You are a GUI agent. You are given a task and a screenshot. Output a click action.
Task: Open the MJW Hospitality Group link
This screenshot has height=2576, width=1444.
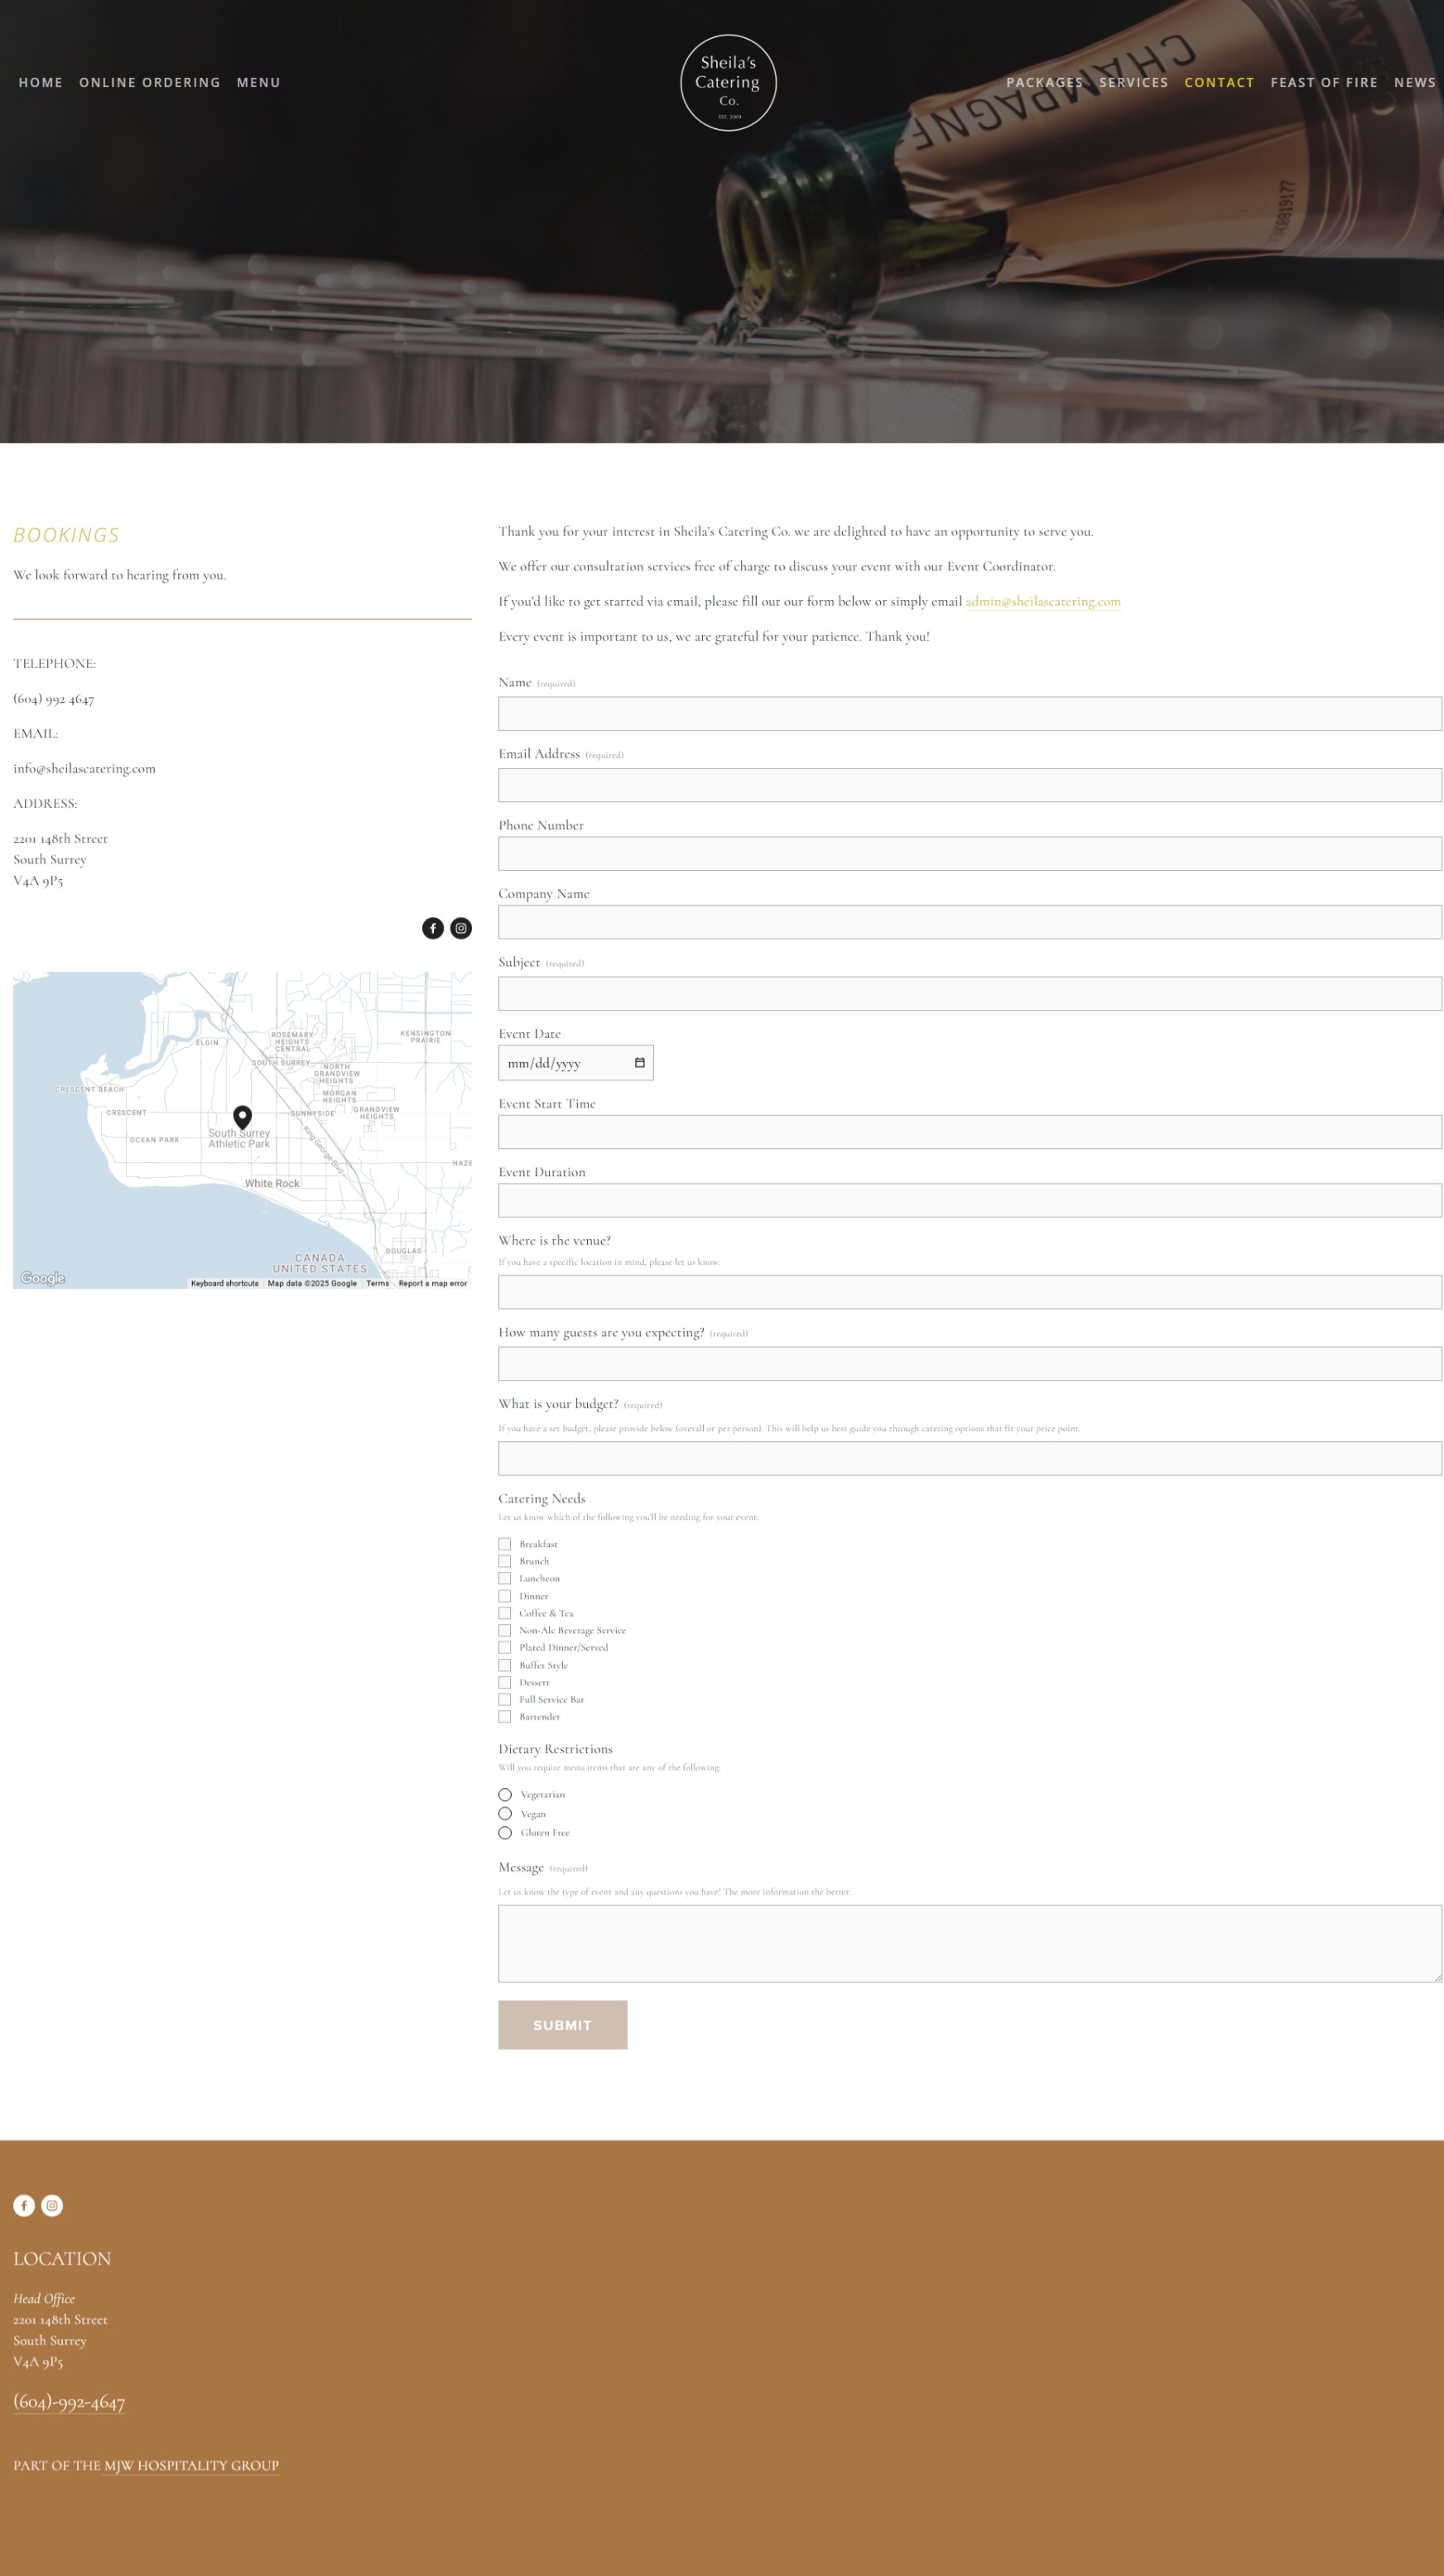tap(191, 2465)
